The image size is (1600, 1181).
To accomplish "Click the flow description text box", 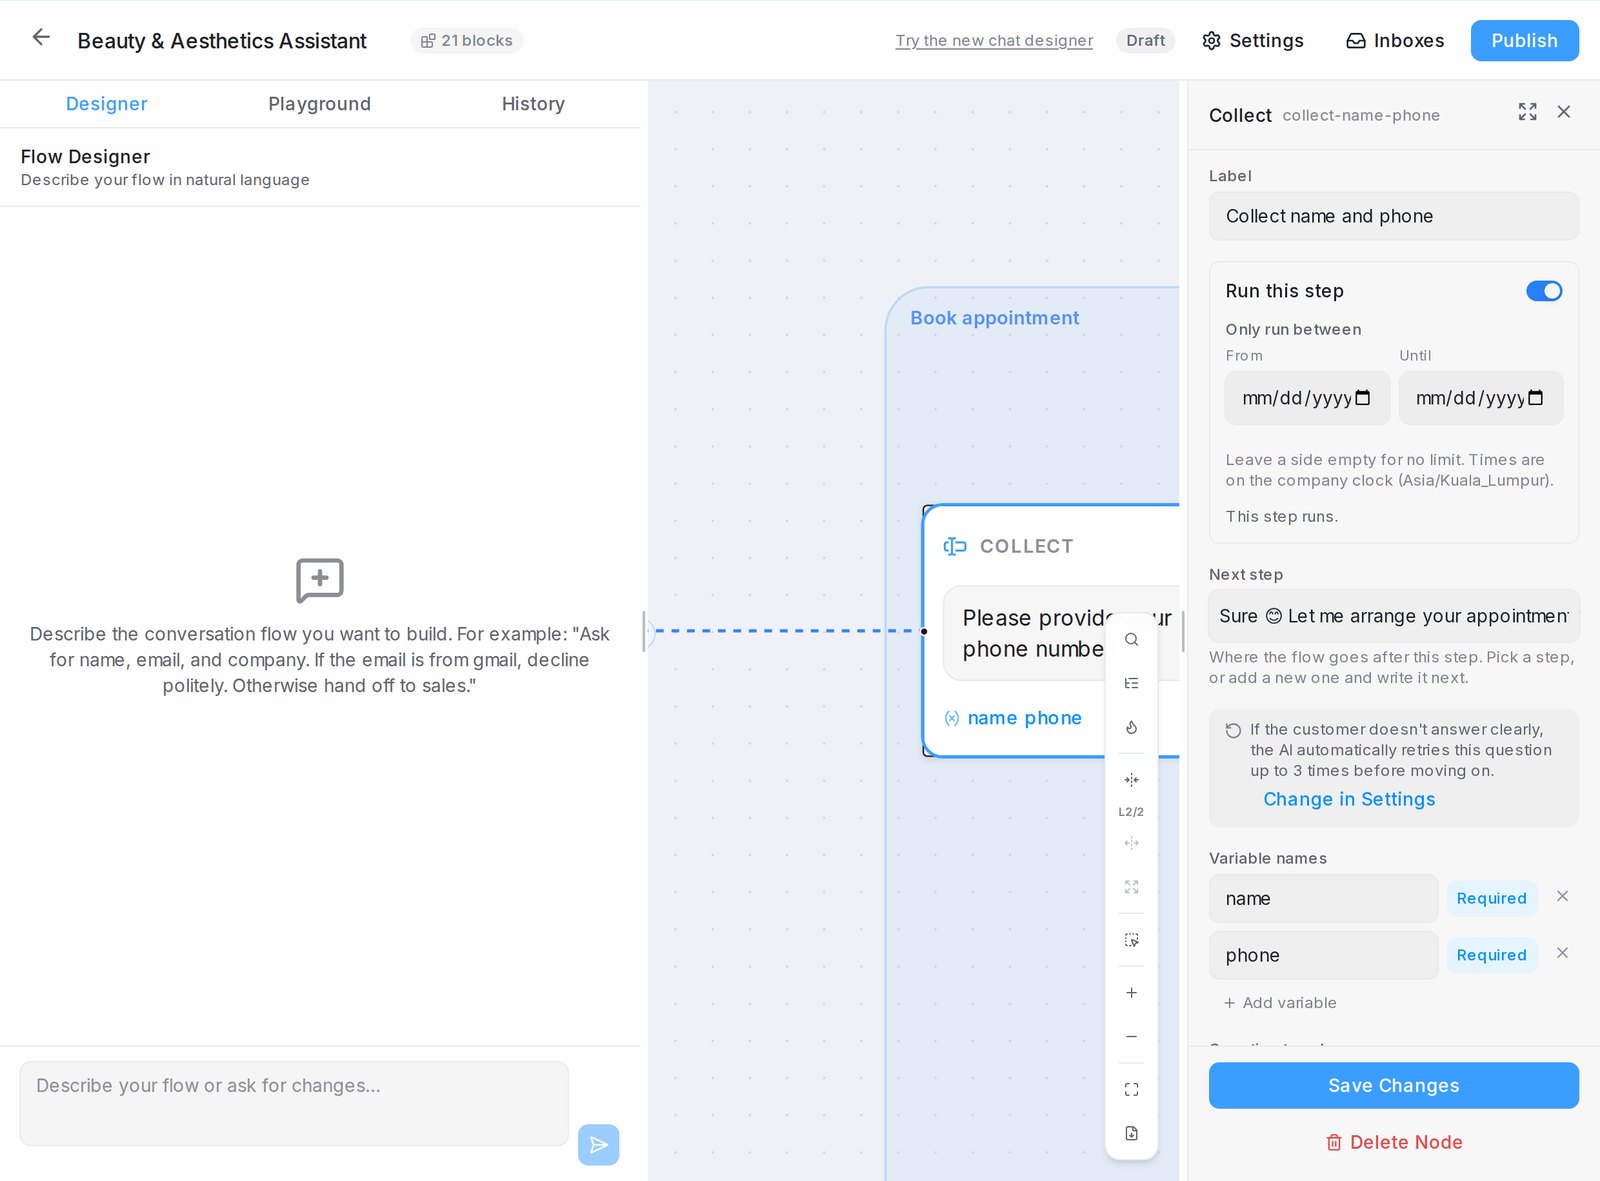I will point(294,1103).
